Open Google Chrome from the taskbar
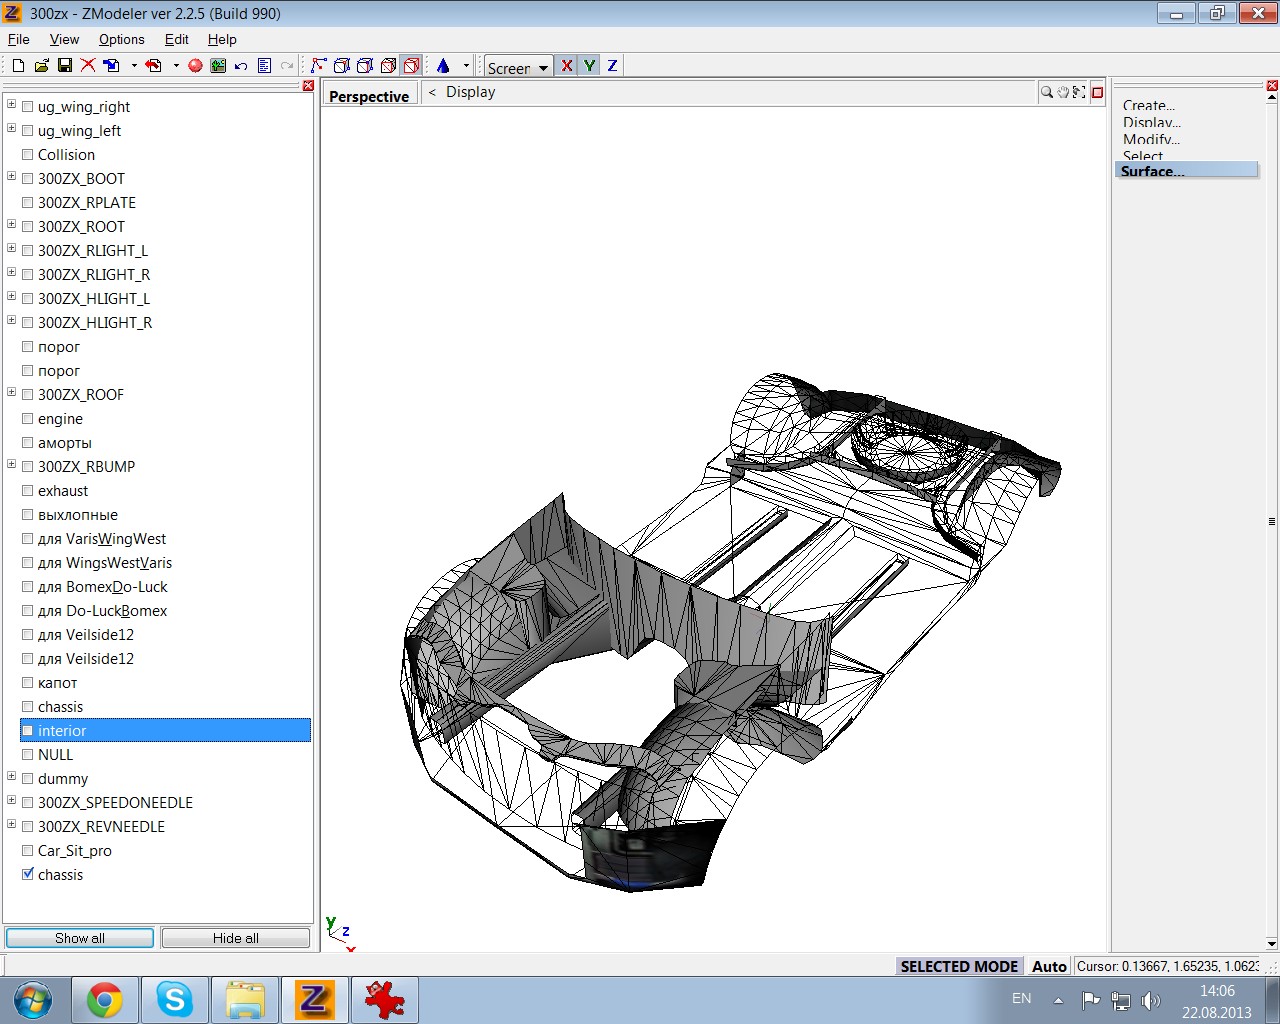Image resolution: width=1280 pixels, height=1024 pixels. coord(104,1000)
